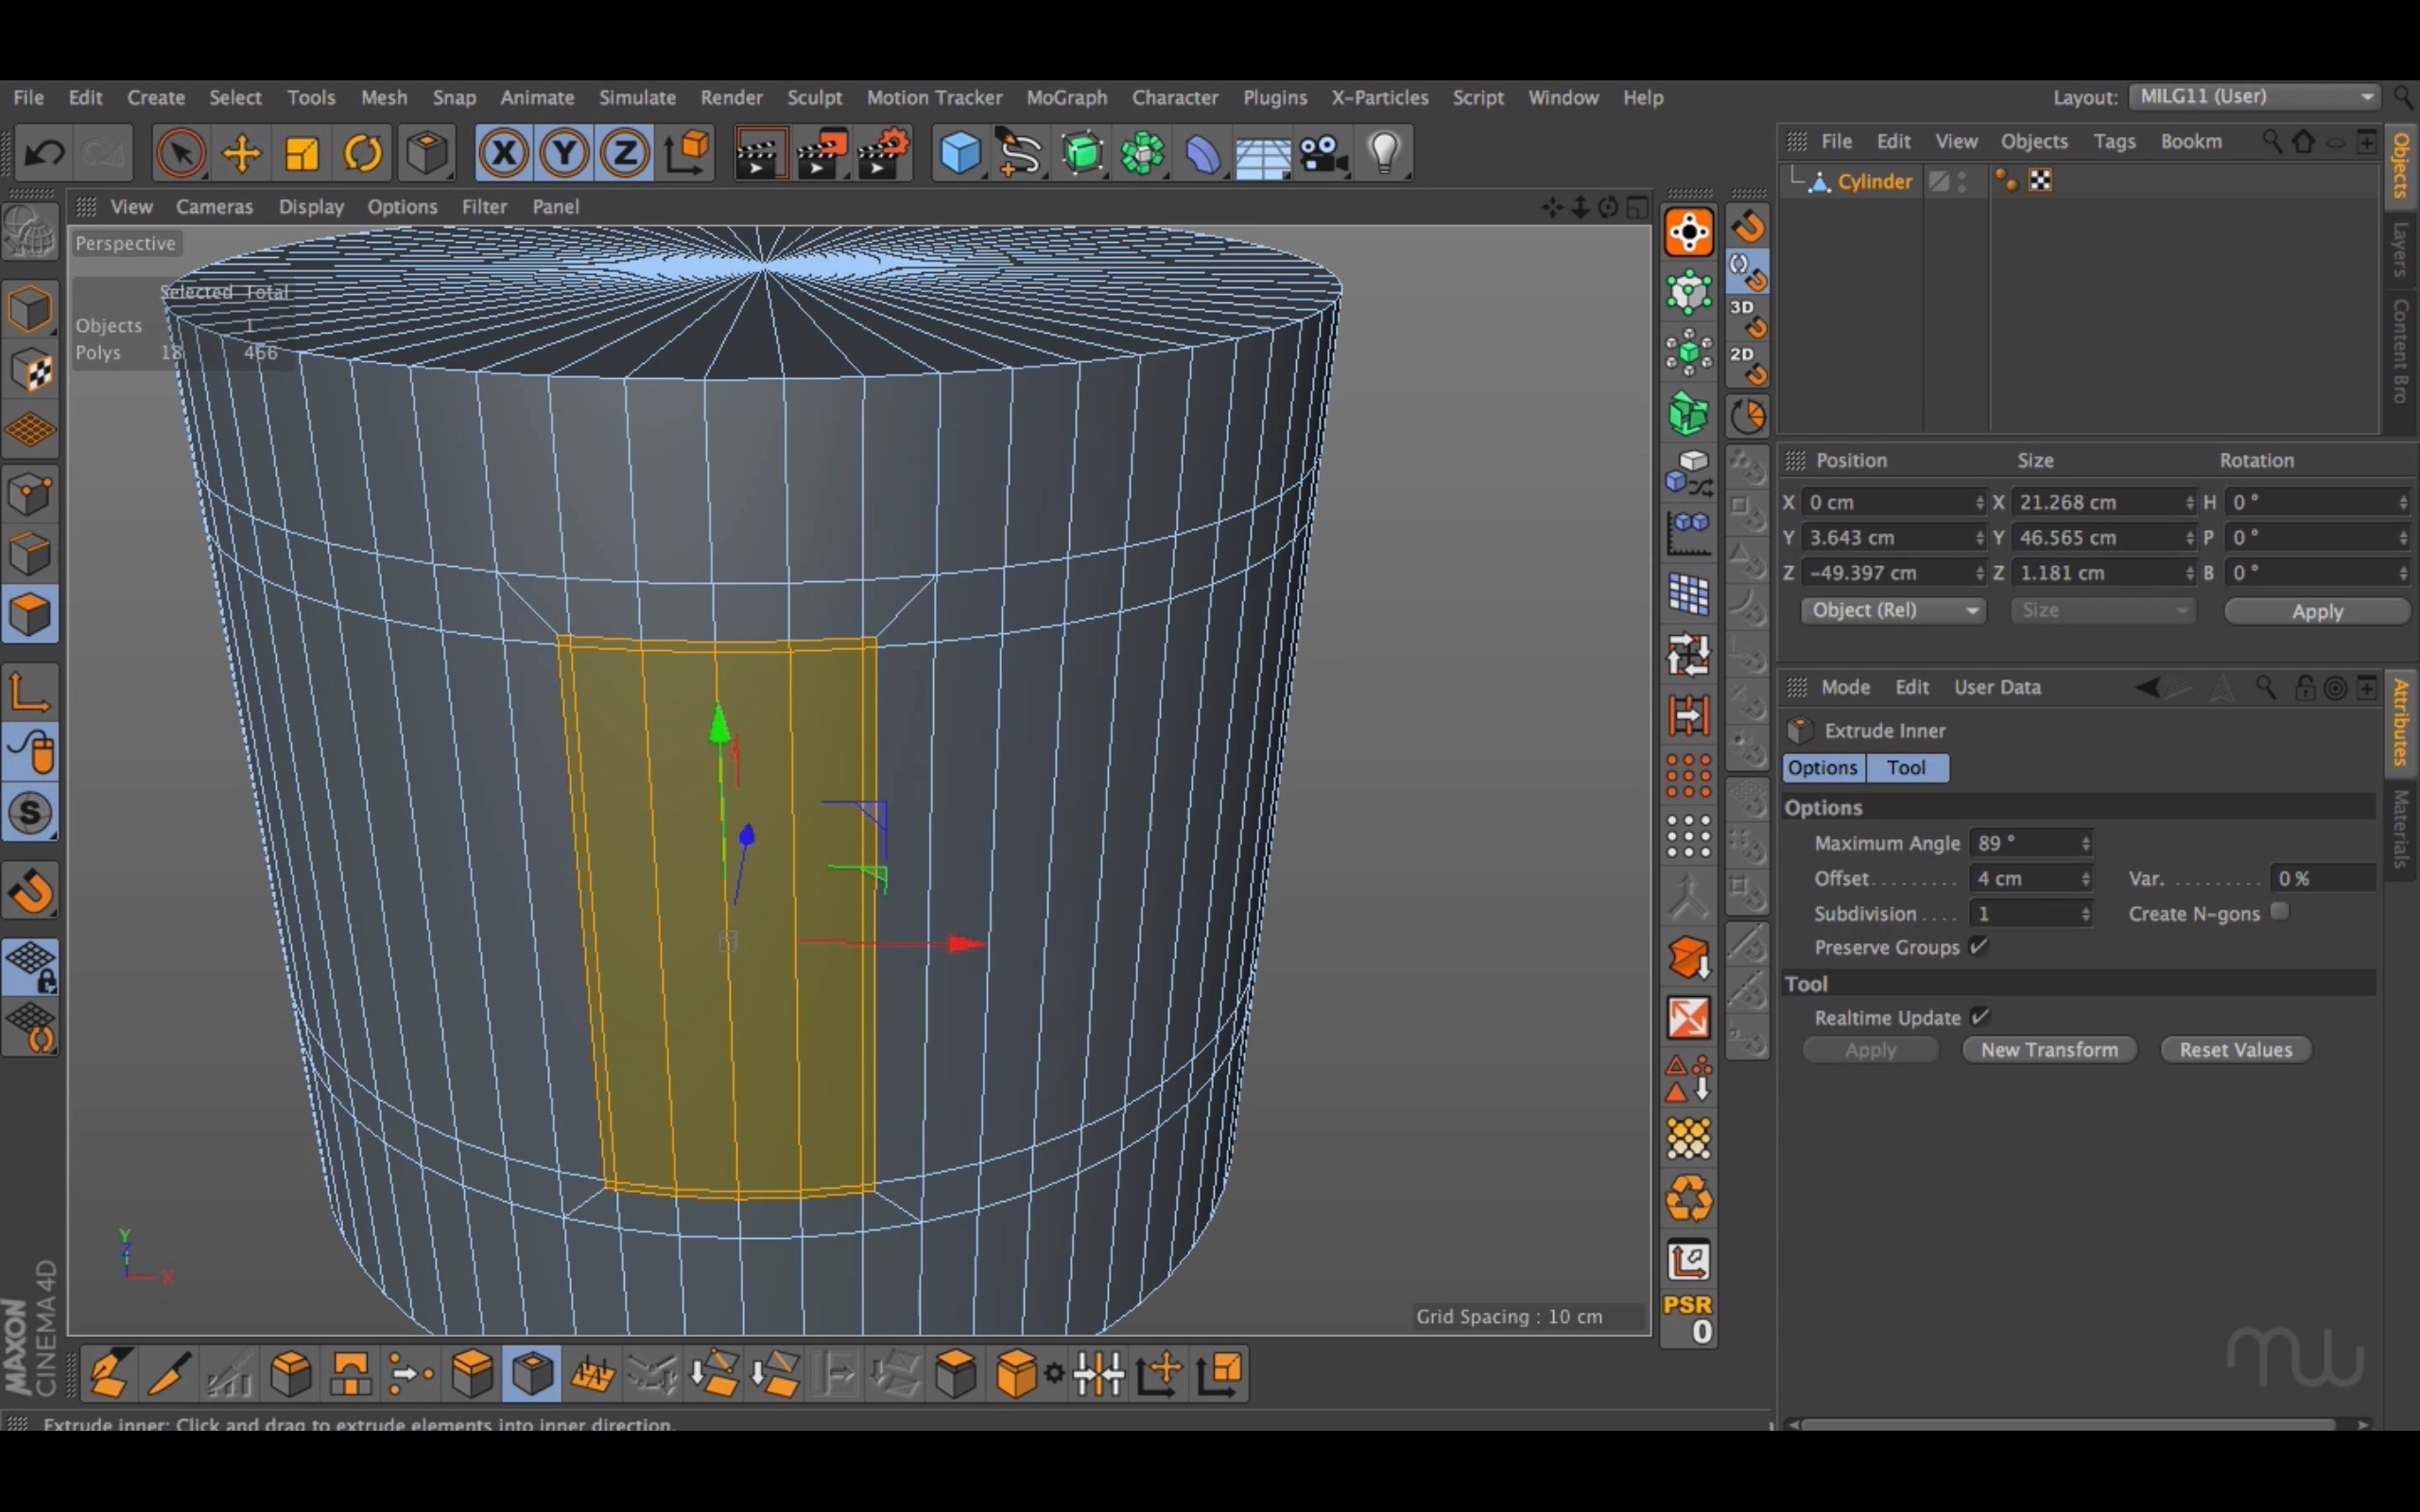Click the Cylinder texture tag

[x=2040, y=180]
